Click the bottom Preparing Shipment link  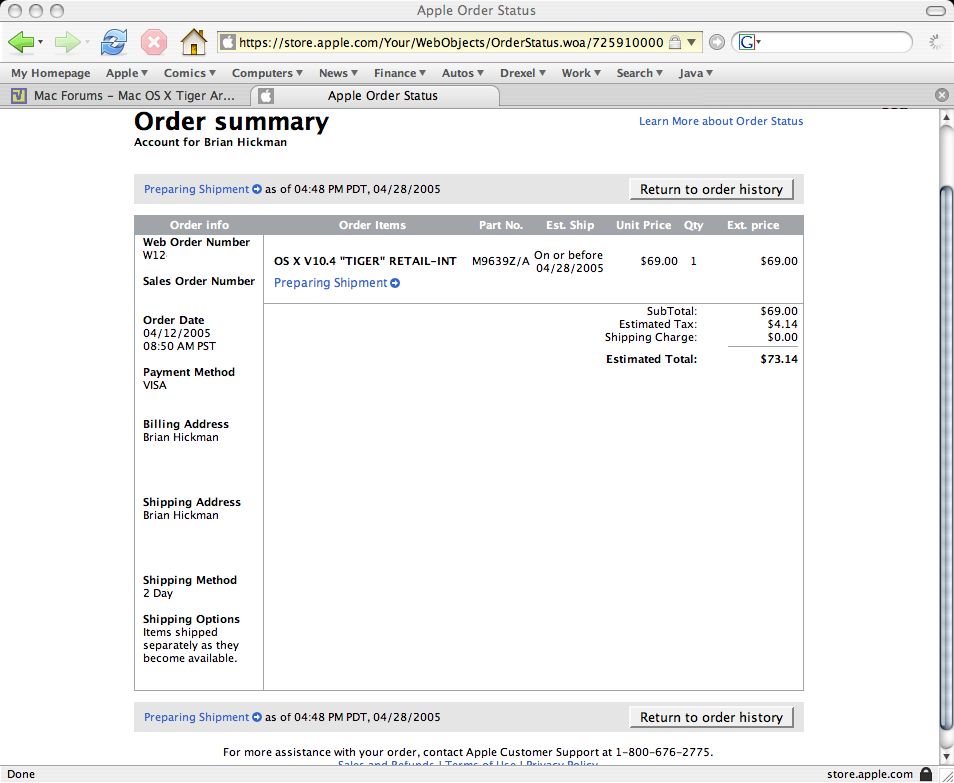tap(197, 717)
